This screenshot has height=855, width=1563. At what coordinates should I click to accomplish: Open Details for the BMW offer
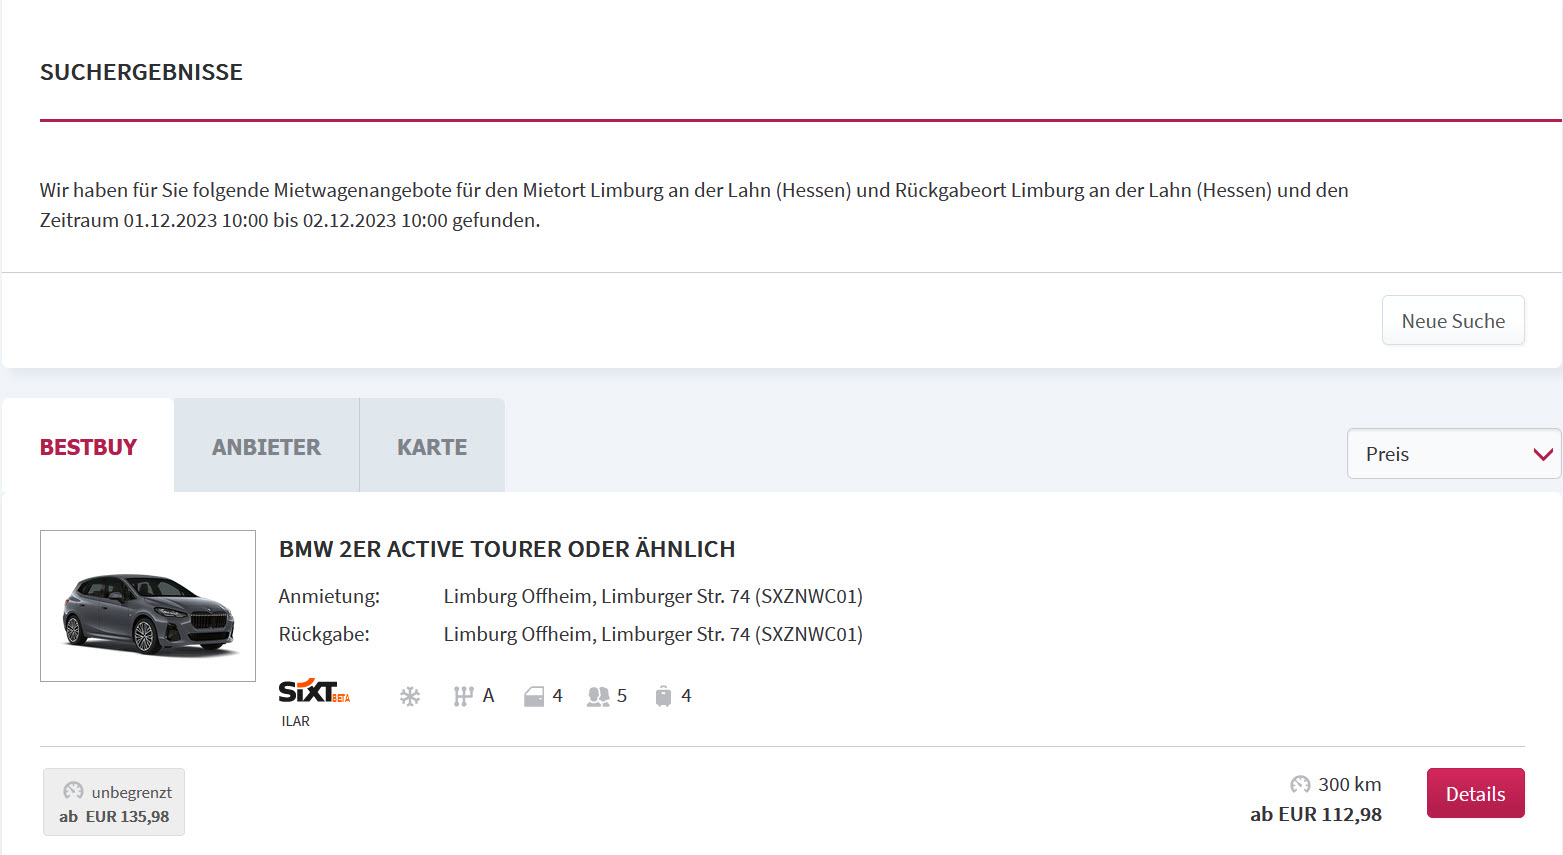(1475, 794)
